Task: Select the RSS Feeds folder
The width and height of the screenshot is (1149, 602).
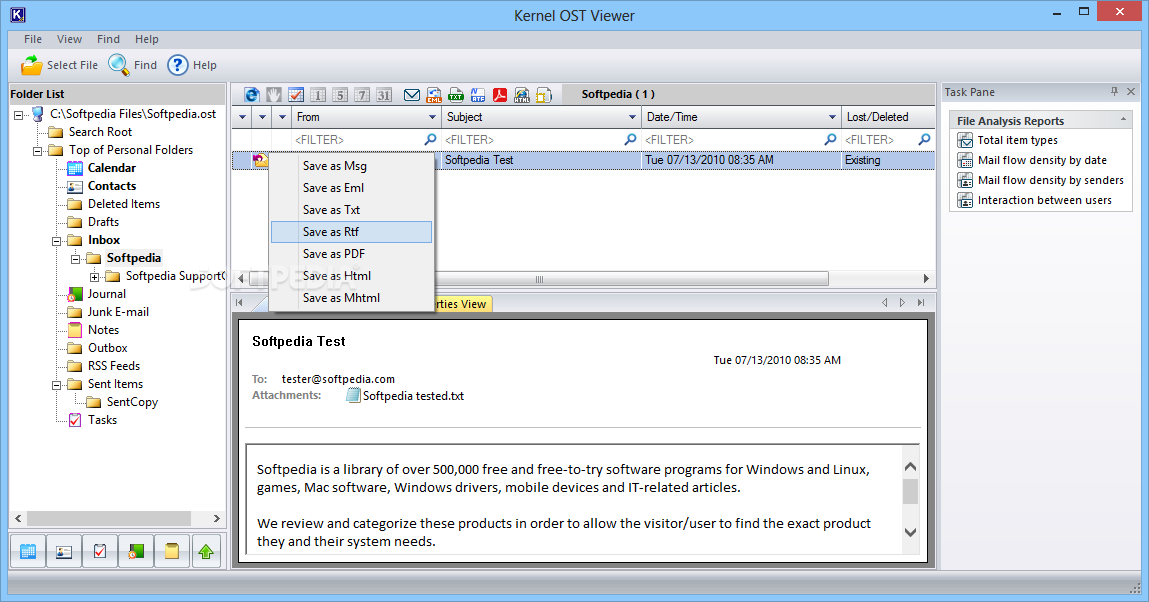Action: [x=114, y=366]
